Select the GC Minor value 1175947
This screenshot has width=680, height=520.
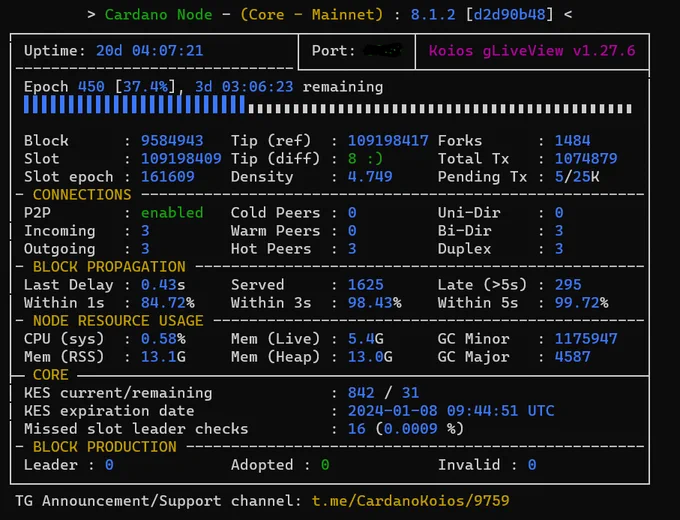(x=586, y=339)
